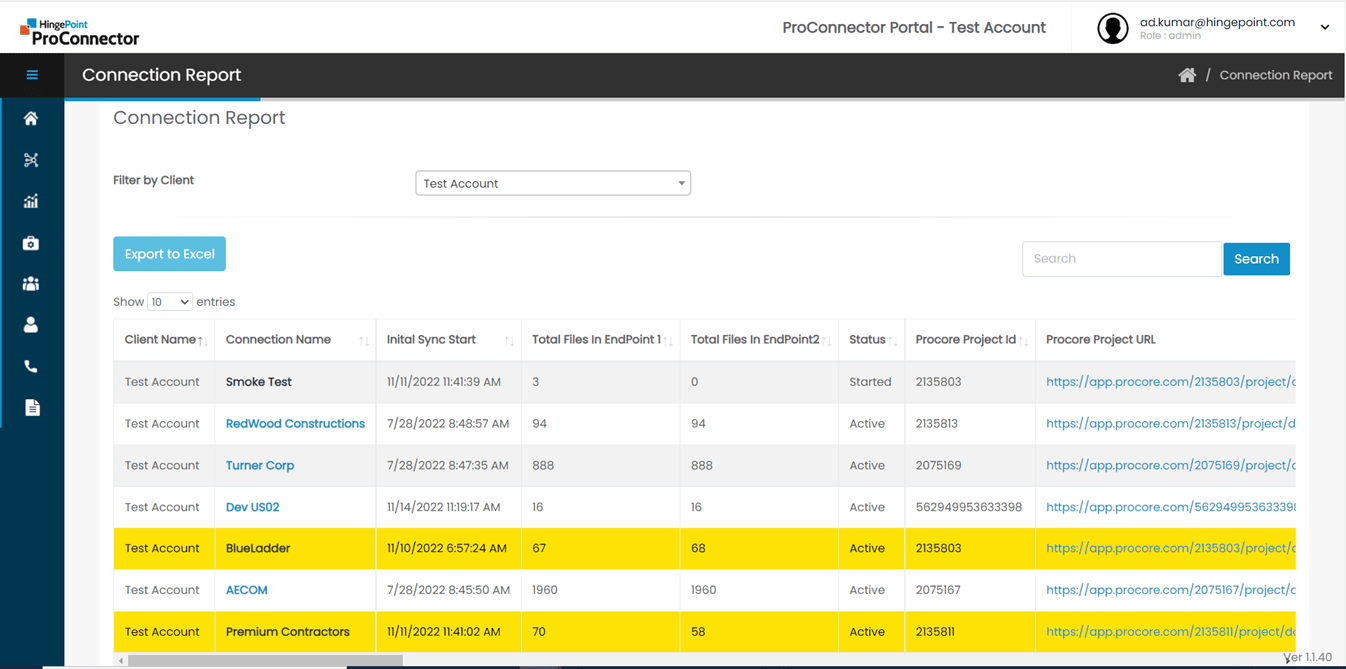Viewport: 1346px width, 669px height.
Task: Sort by Status column
Action: point(871,340)
